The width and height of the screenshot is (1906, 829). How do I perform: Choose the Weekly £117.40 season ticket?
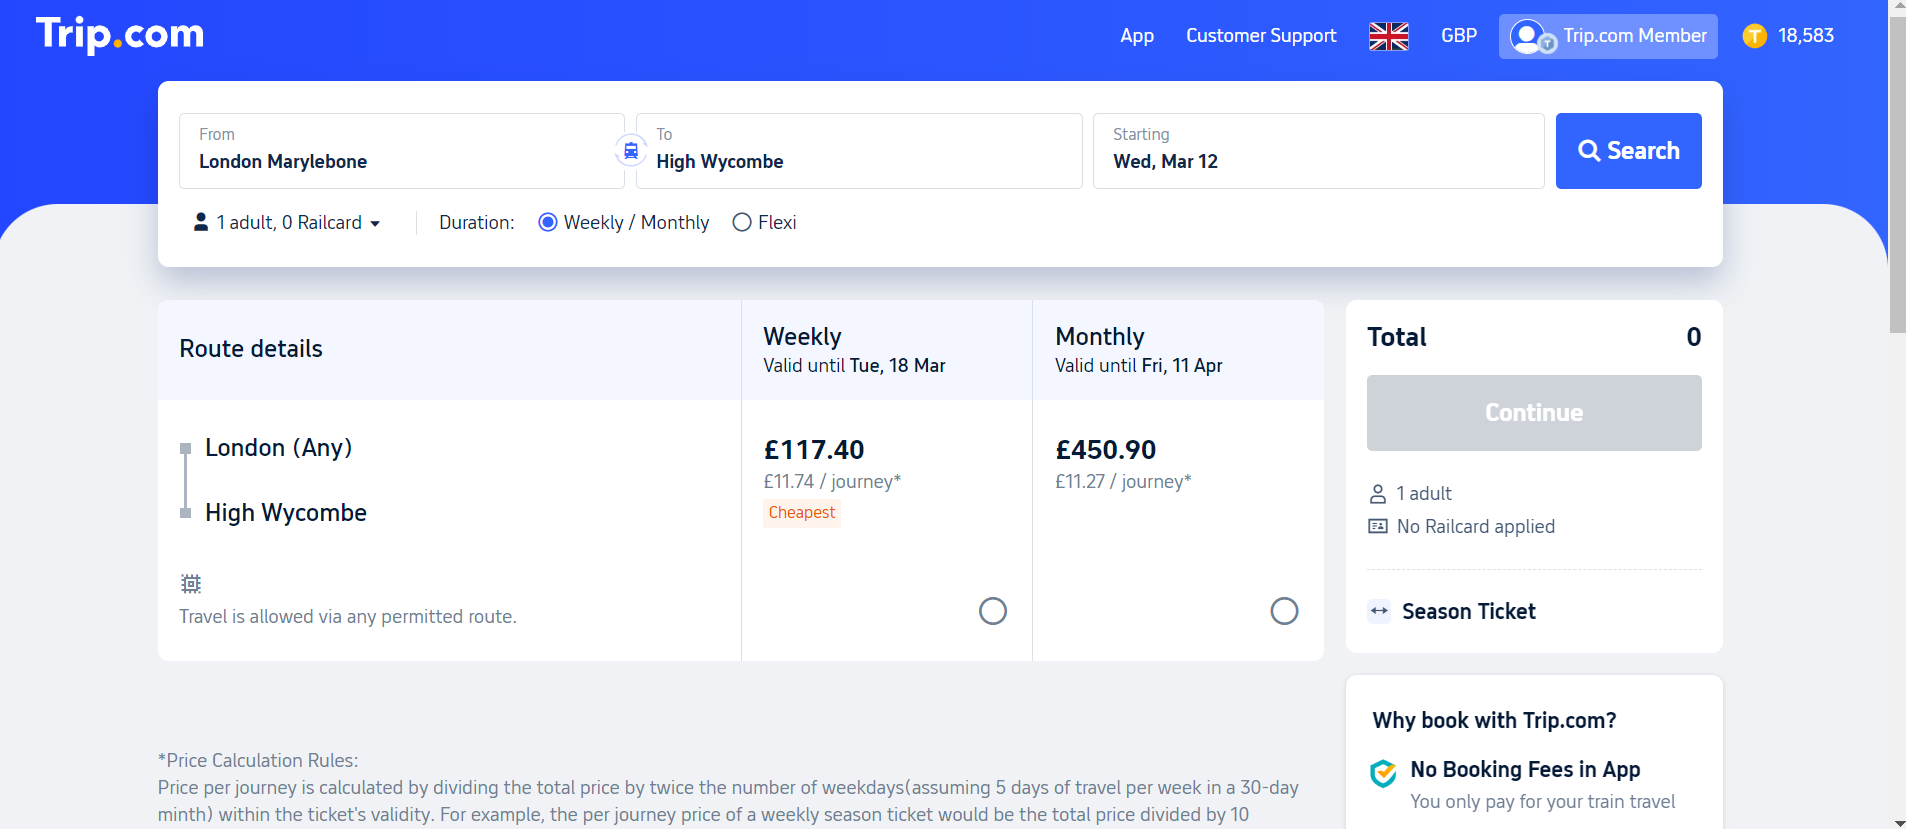pos(992,611)
